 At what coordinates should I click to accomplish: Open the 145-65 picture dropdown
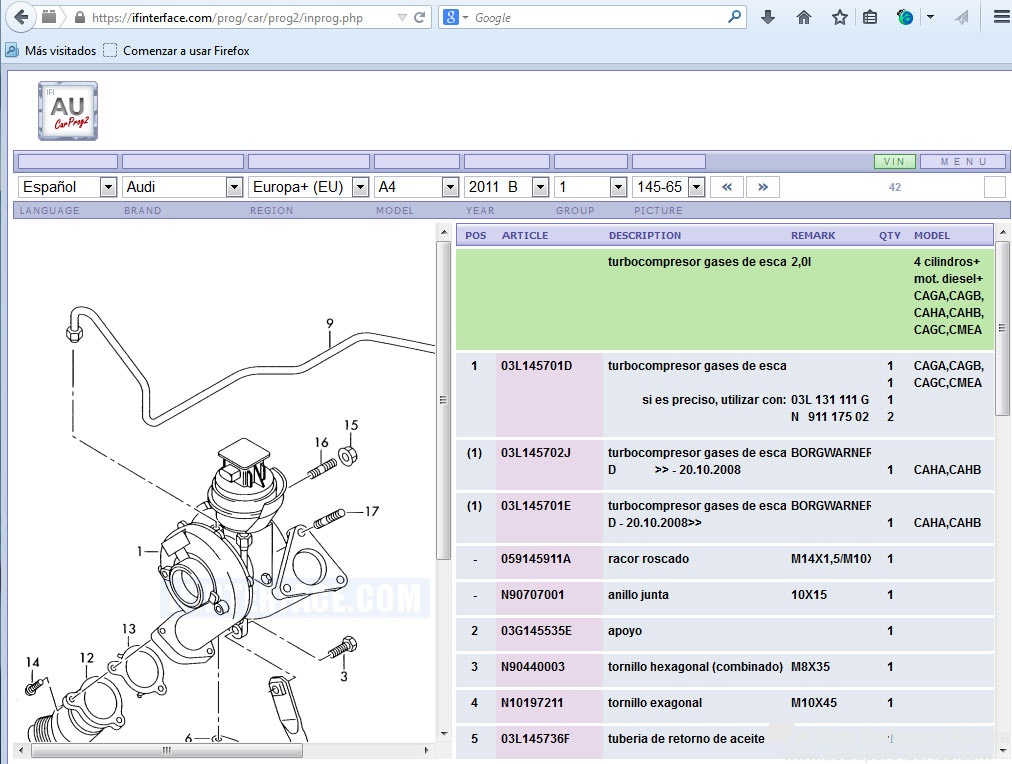(x=668, y=187)
